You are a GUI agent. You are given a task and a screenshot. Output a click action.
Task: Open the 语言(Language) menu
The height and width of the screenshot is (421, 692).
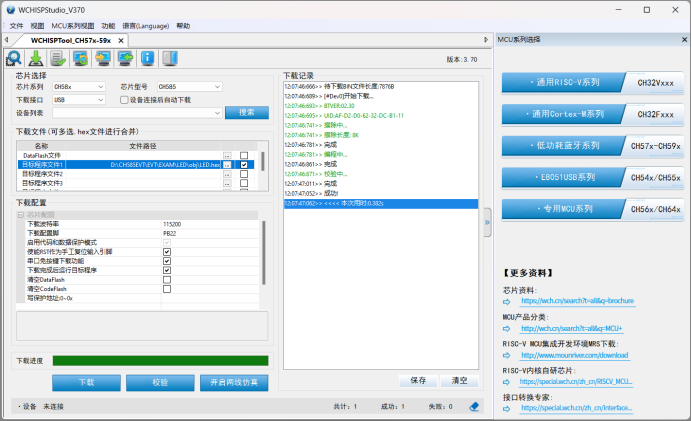146,26
